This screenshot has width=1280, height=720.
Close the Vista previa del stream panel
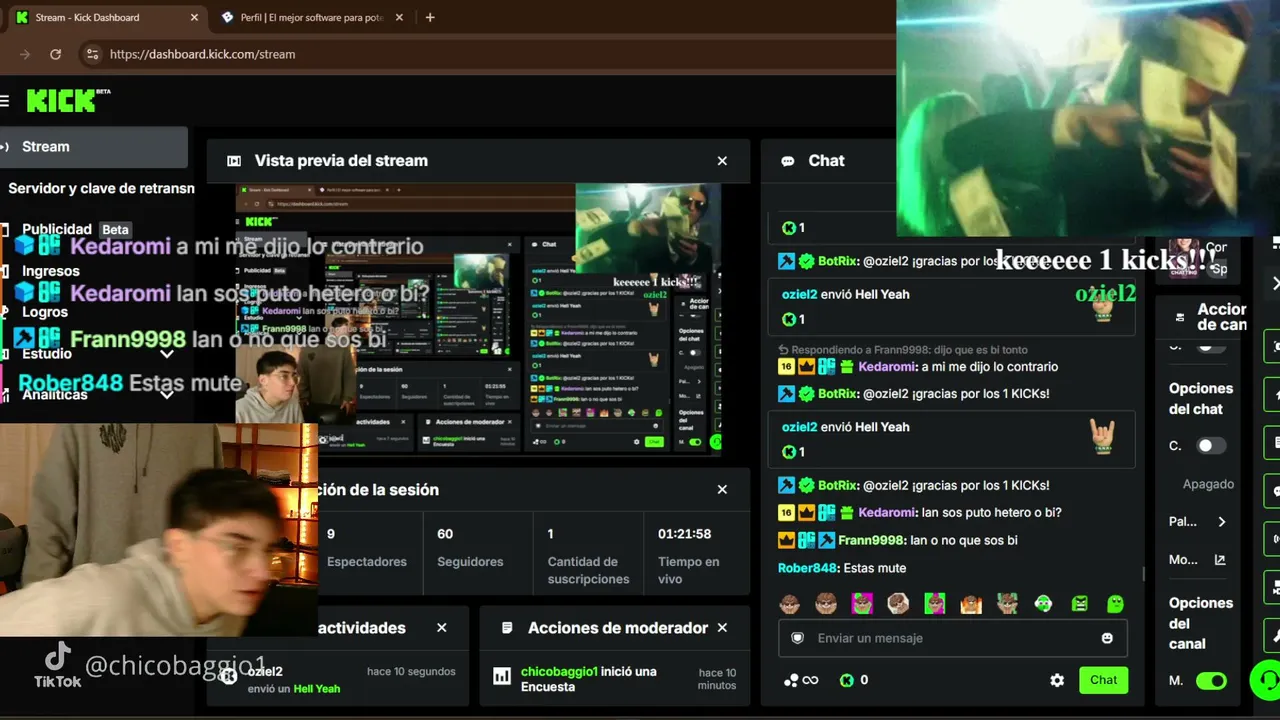pos(722,161)
